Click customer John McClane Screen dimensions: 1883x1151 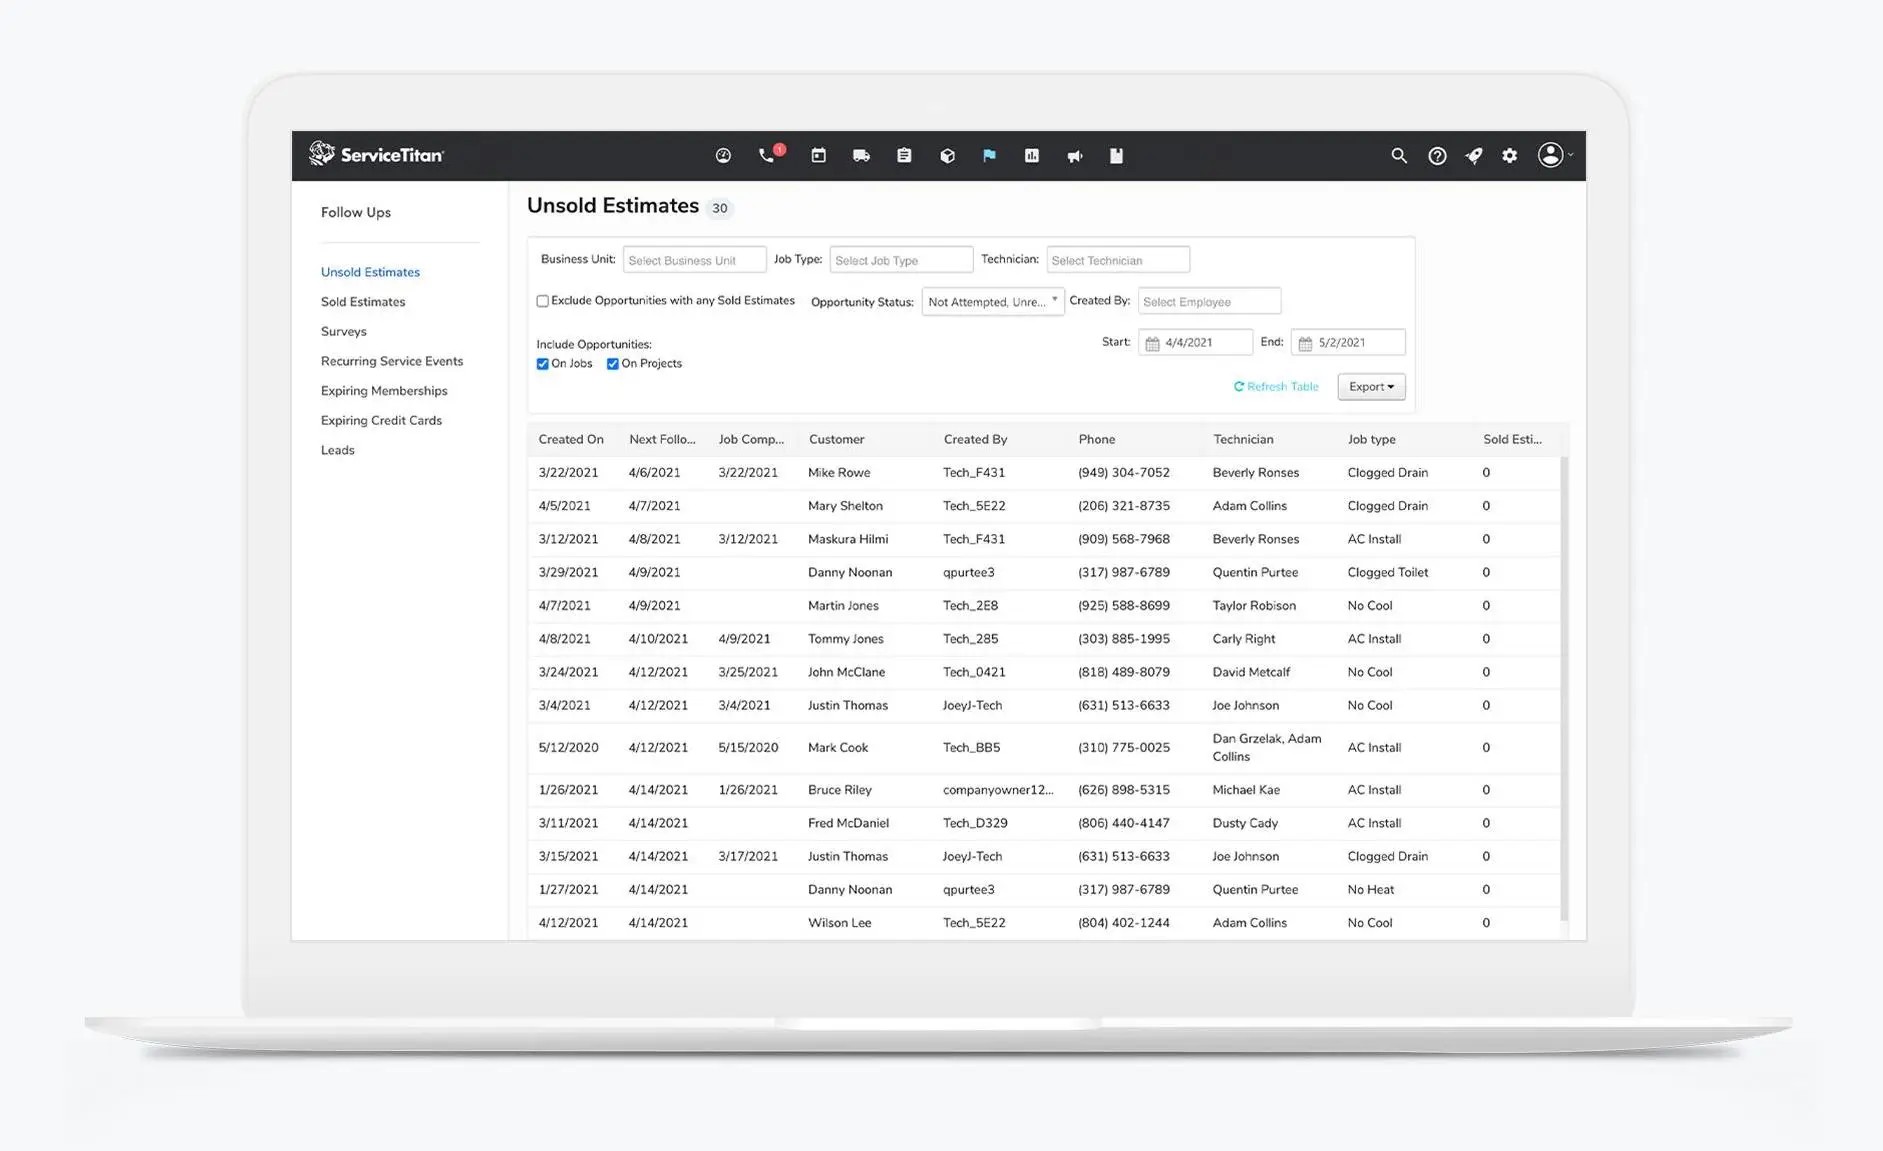(x=847, y=672)
